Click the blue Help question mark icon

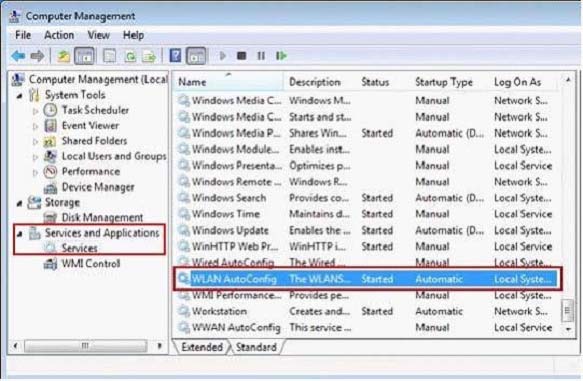pos(175,56)
